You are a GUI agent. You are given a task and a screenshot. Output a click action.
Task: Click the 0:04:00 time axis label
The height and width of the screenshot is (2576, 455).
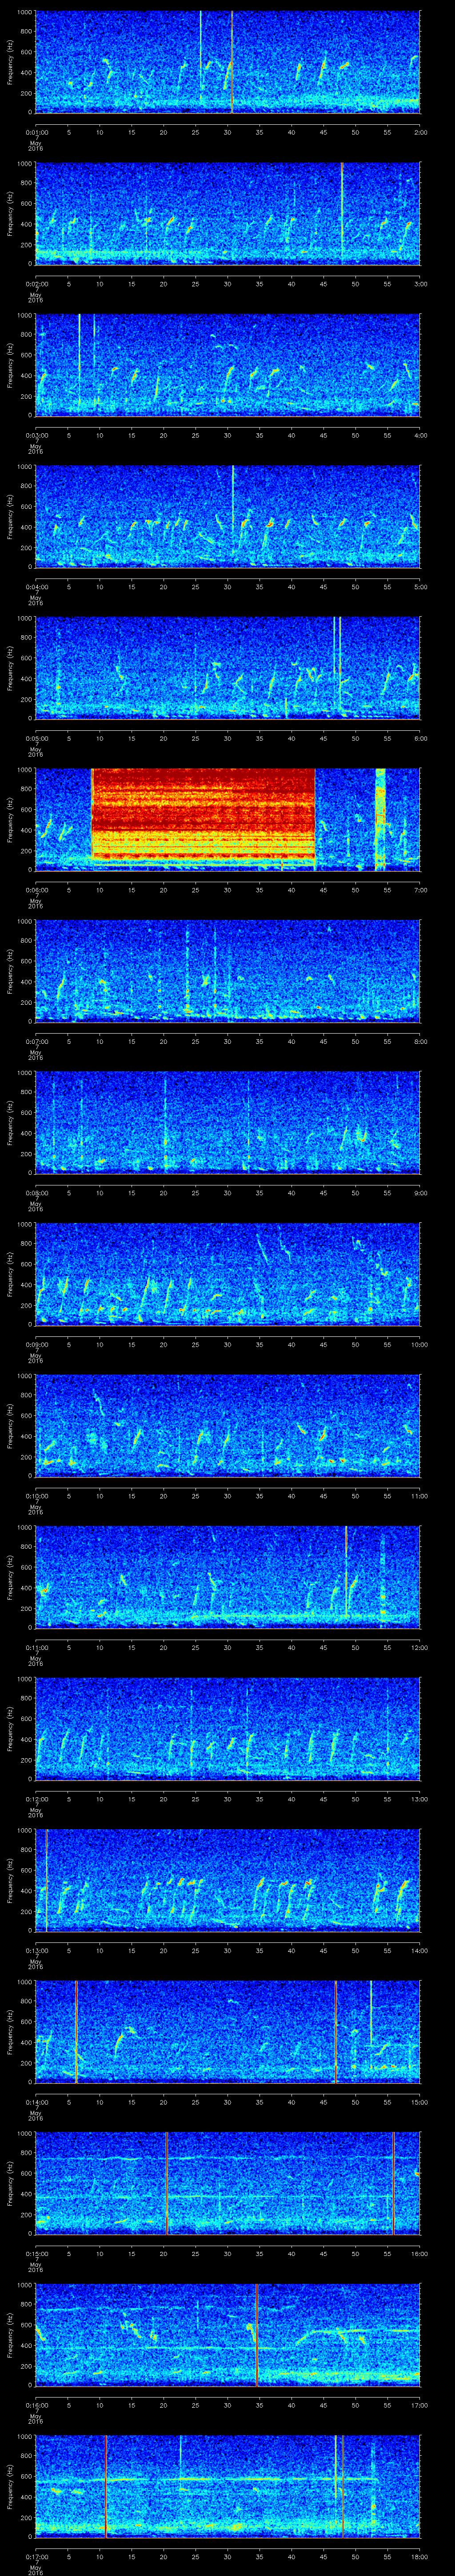coord(36,586)
